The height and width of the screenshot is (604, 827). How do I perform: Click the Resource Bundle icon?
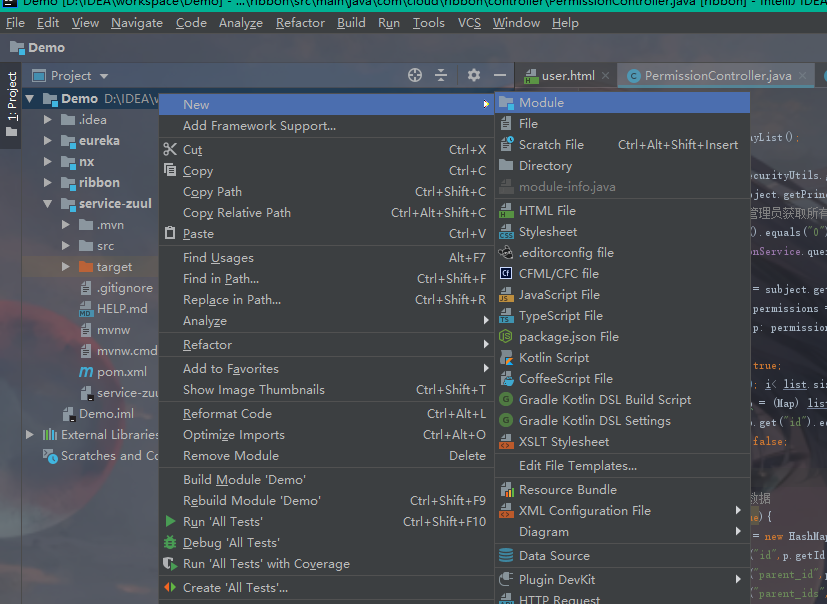pyautogui.click(x=506, y=490)
